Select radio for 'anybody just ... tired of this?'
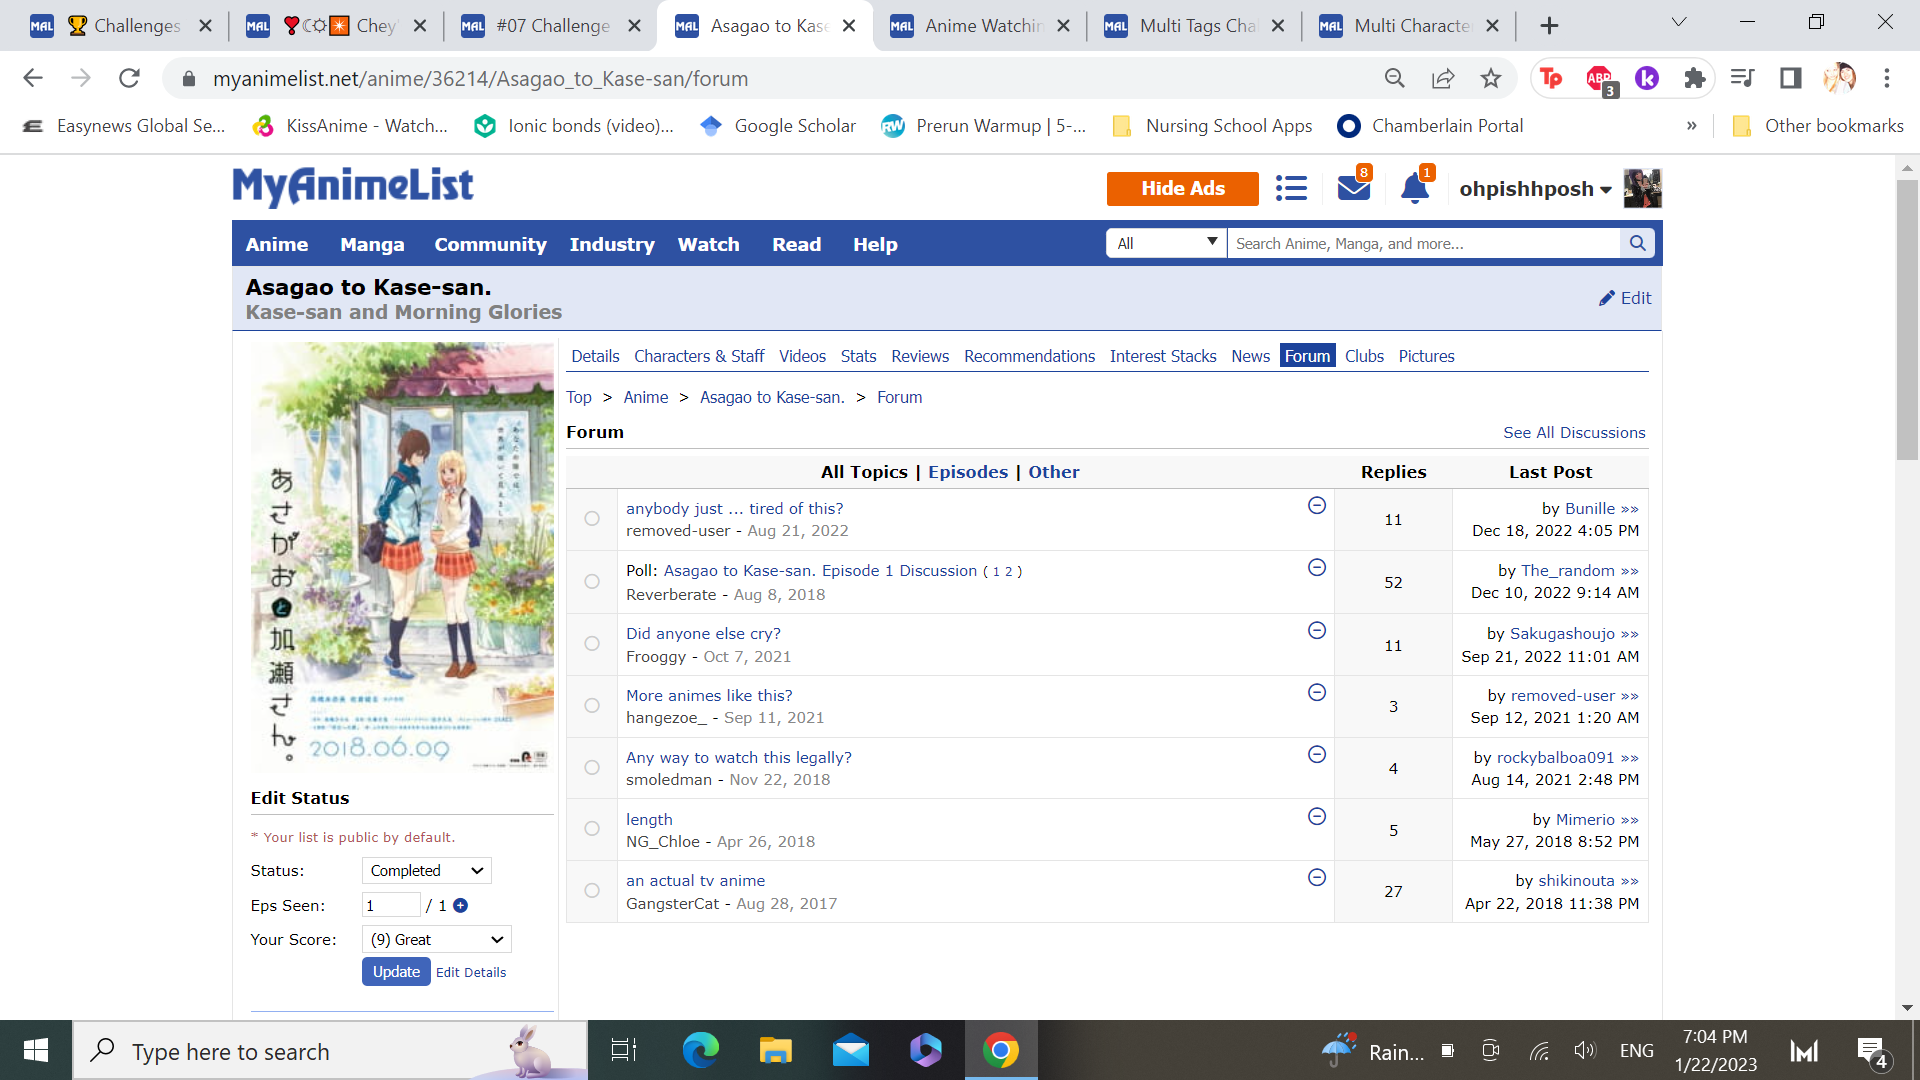The image size is (1920, 1080). 592,519
